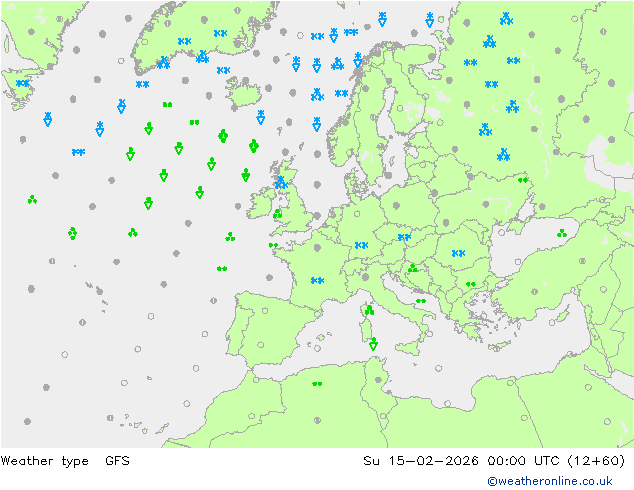Image resolution: width=634 pixels, height=490 pixels.
Task: Click the green rain symbol over Bulgaria
Action: tap(471, 285)
